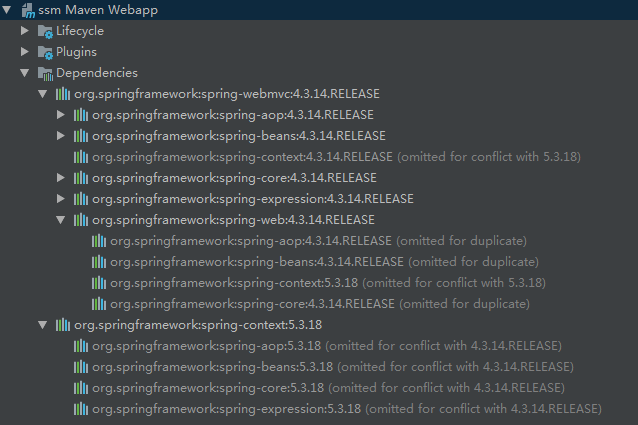
Task: Collapse the spring-web:4.3.14.RELEASE dependency
Action: coord(61,220)
